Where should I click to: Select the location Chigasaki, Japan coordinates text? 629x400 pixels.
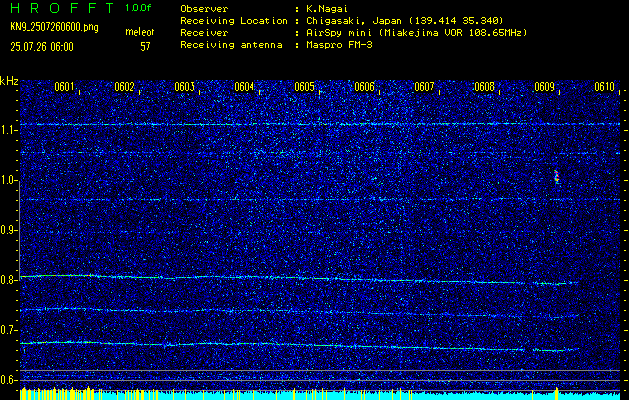pyautogui.click(x=405, y=20)
